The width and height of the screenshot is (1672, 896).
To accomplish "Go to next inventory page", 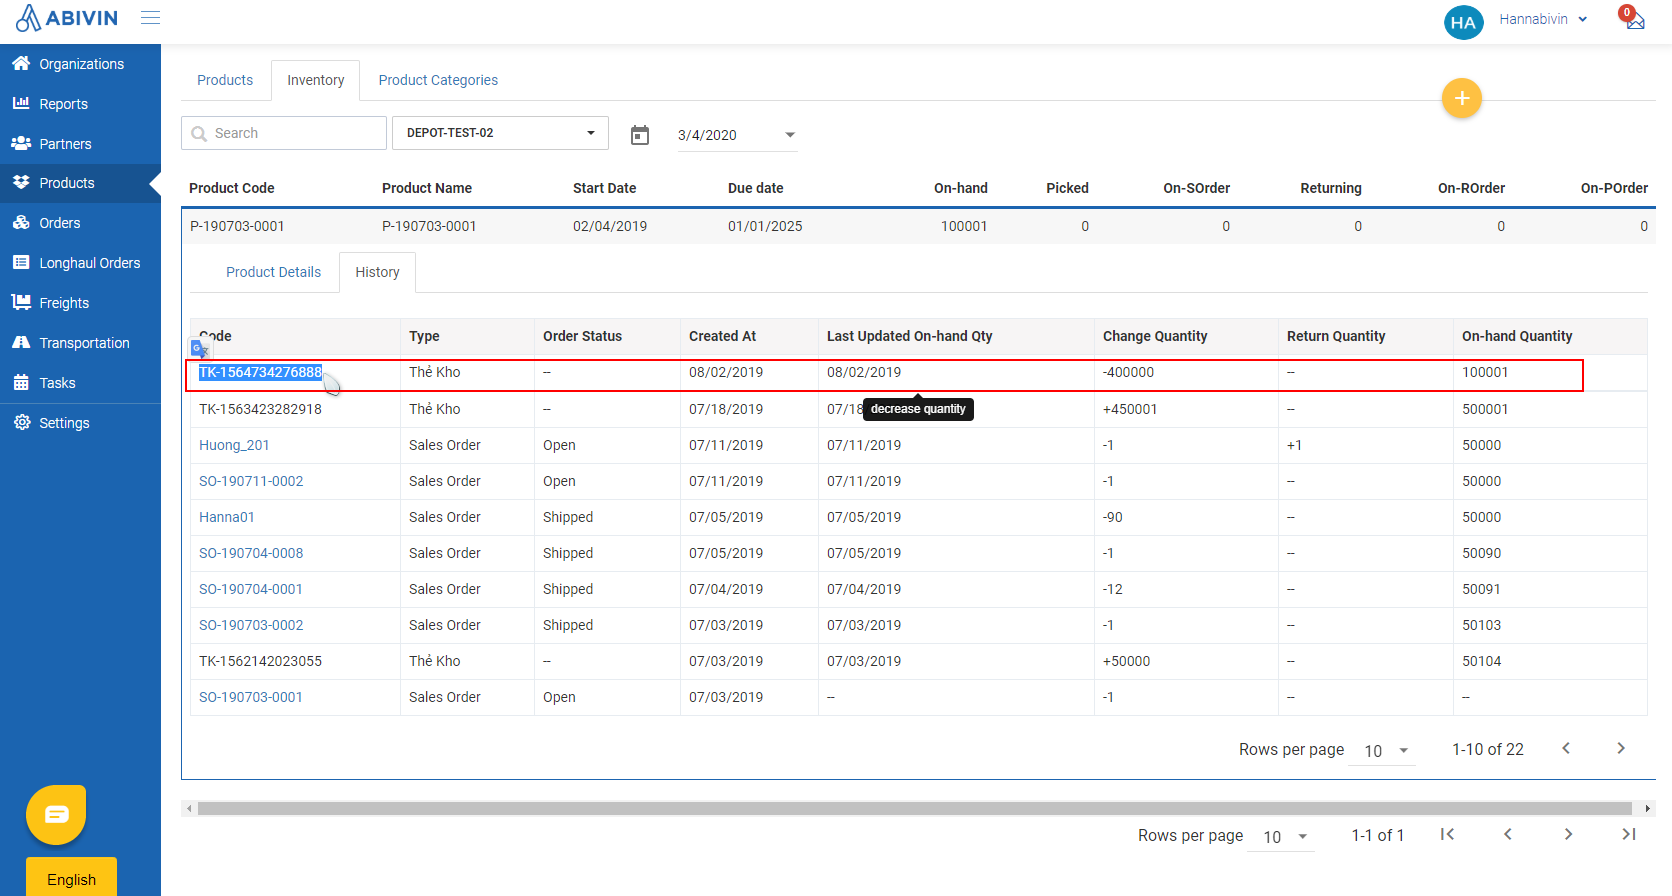I will click(x=1568, y=834).
